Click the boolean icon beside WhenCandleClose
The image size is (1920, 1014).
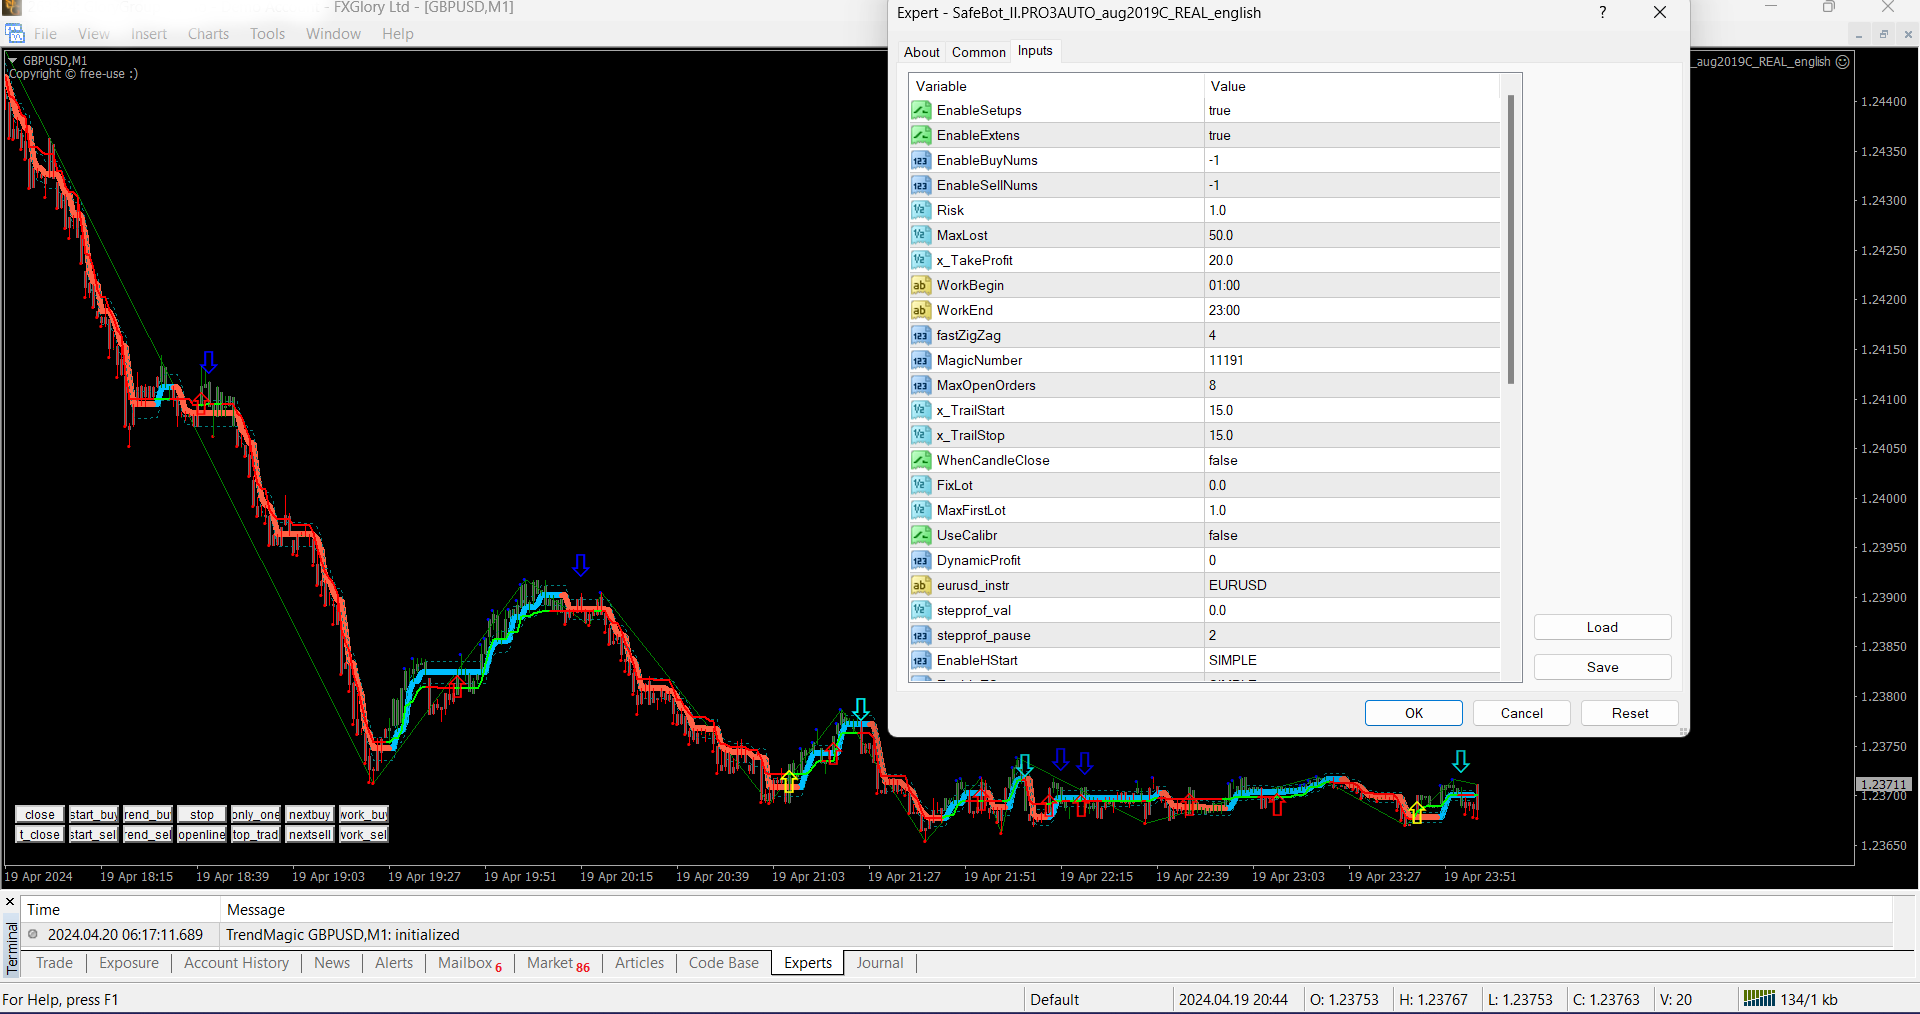coord(921,460)
